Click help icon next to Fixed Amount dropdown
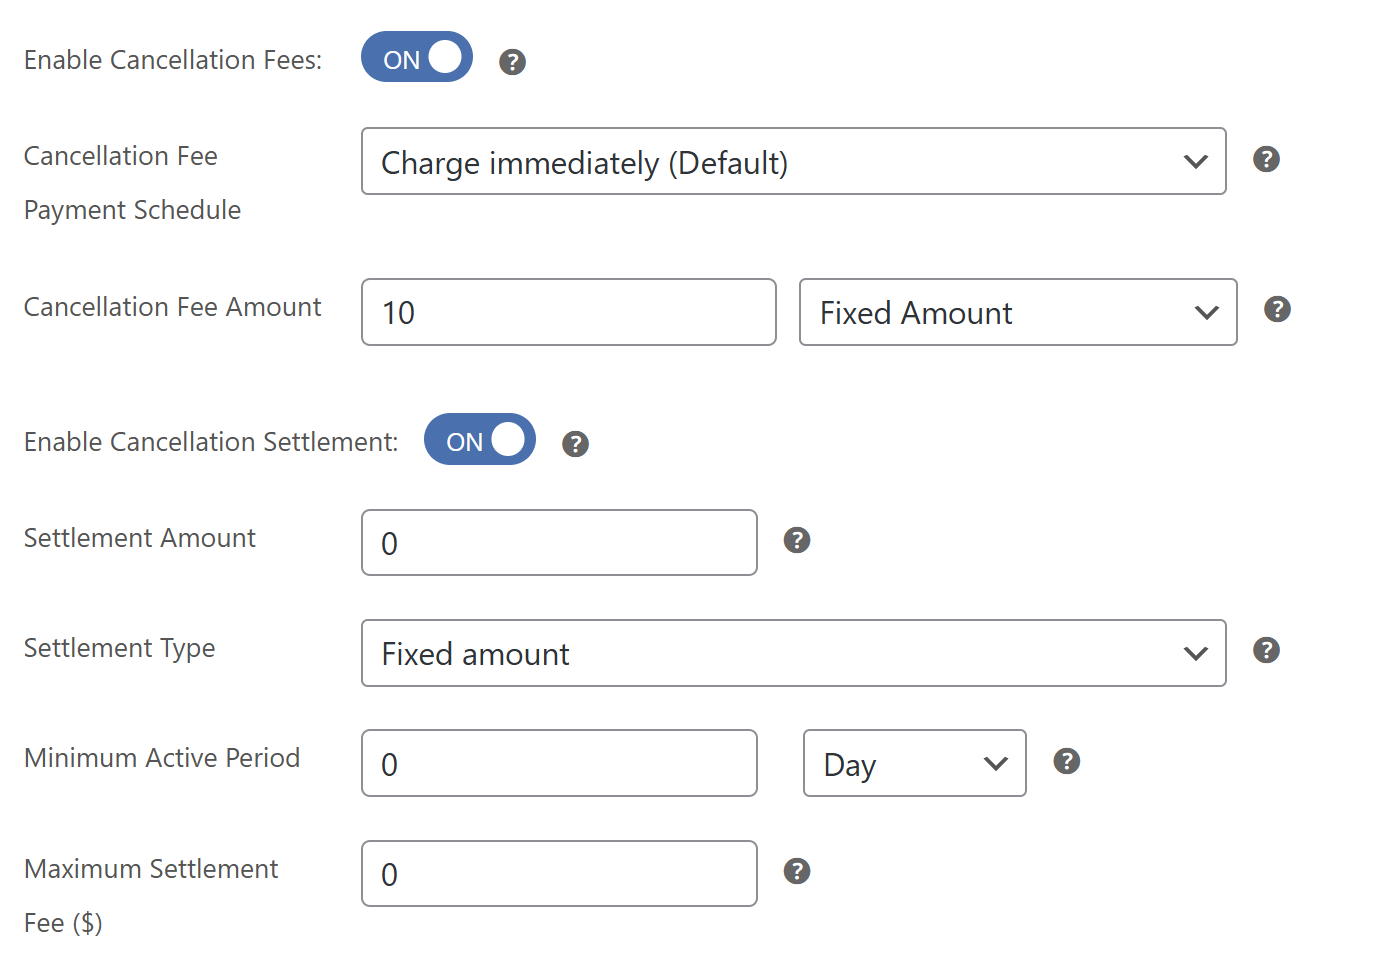The height and width of the screenshot is (972, 1395). click(x=1277, y=309)
